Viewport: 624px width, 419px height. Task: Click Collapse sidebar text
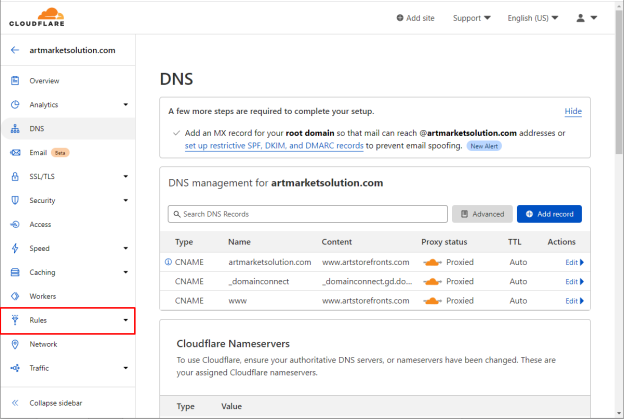click(x=56, y=403)
